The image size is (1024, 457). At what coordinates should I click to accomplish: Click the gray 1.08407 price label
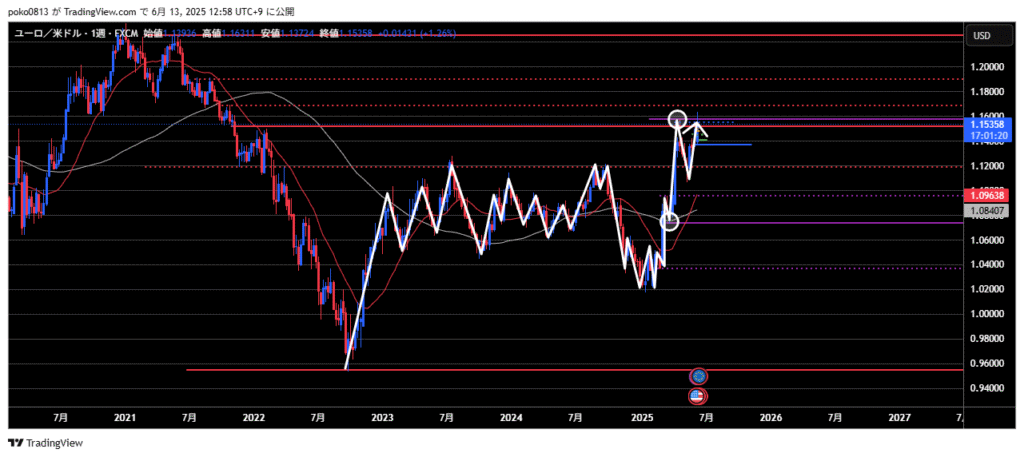click(x=986, y=210)
